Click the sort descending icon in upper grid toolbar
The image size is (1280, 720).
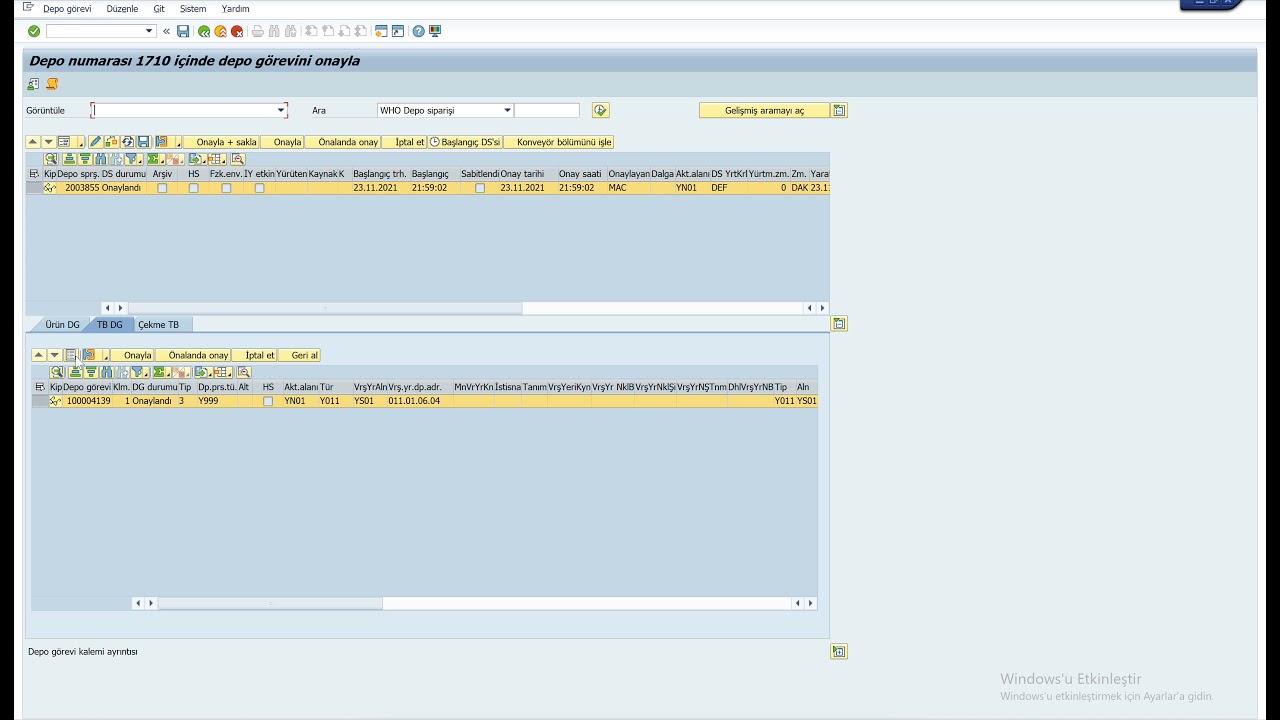click(85, 159)
